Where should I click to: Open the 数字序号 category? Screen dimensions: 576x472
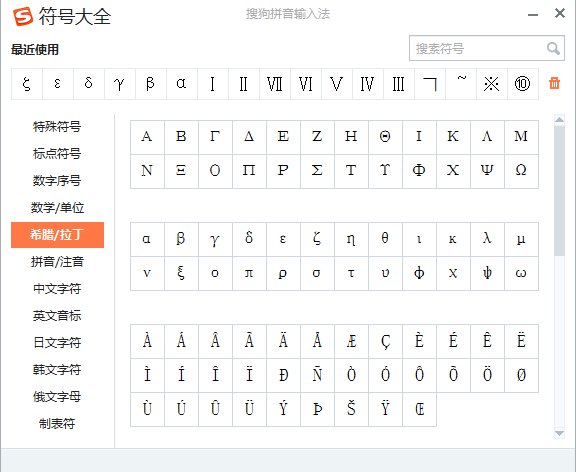(57, 181)
